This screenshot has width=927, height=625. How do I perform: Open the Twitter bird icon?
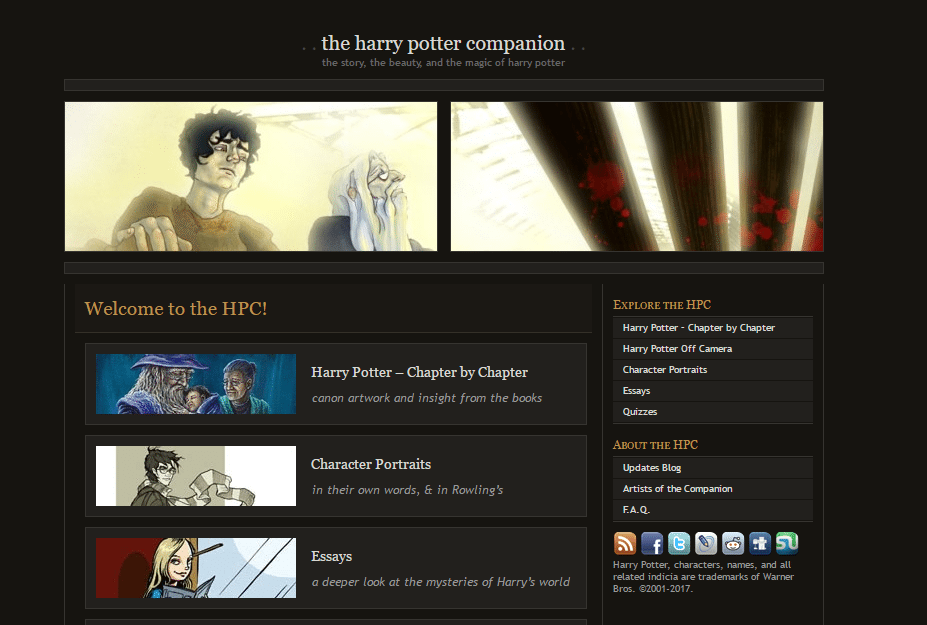[x=679, y=543]
